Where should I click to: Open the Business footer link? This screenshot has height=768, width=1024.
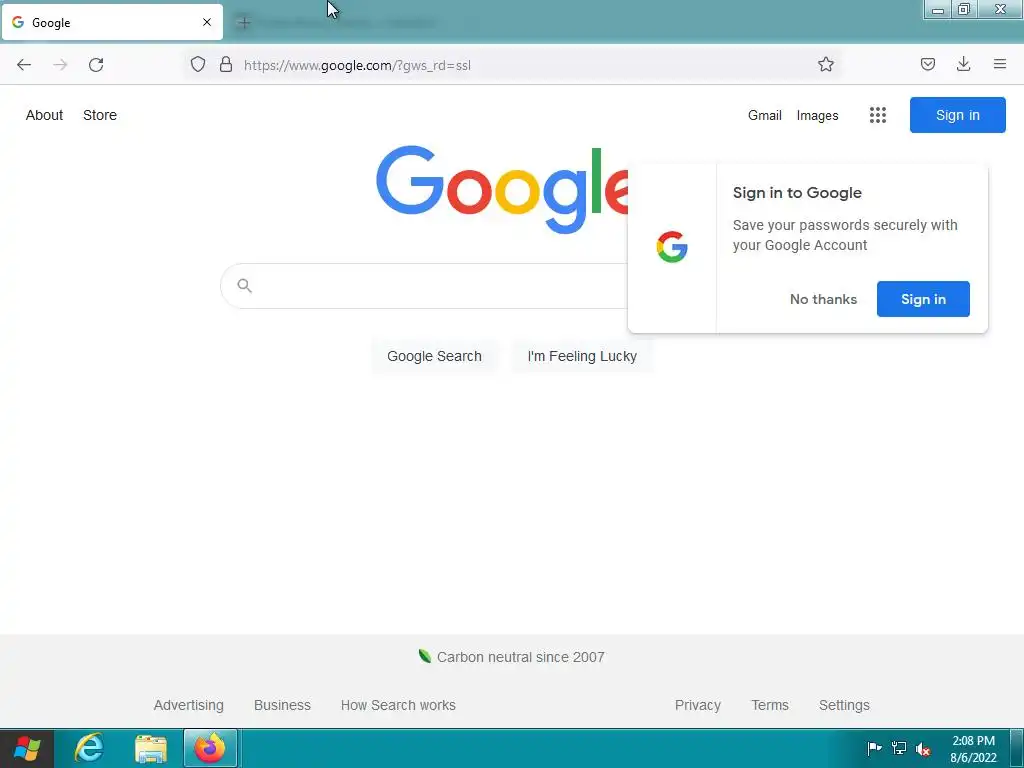click(x=282, y=705)
